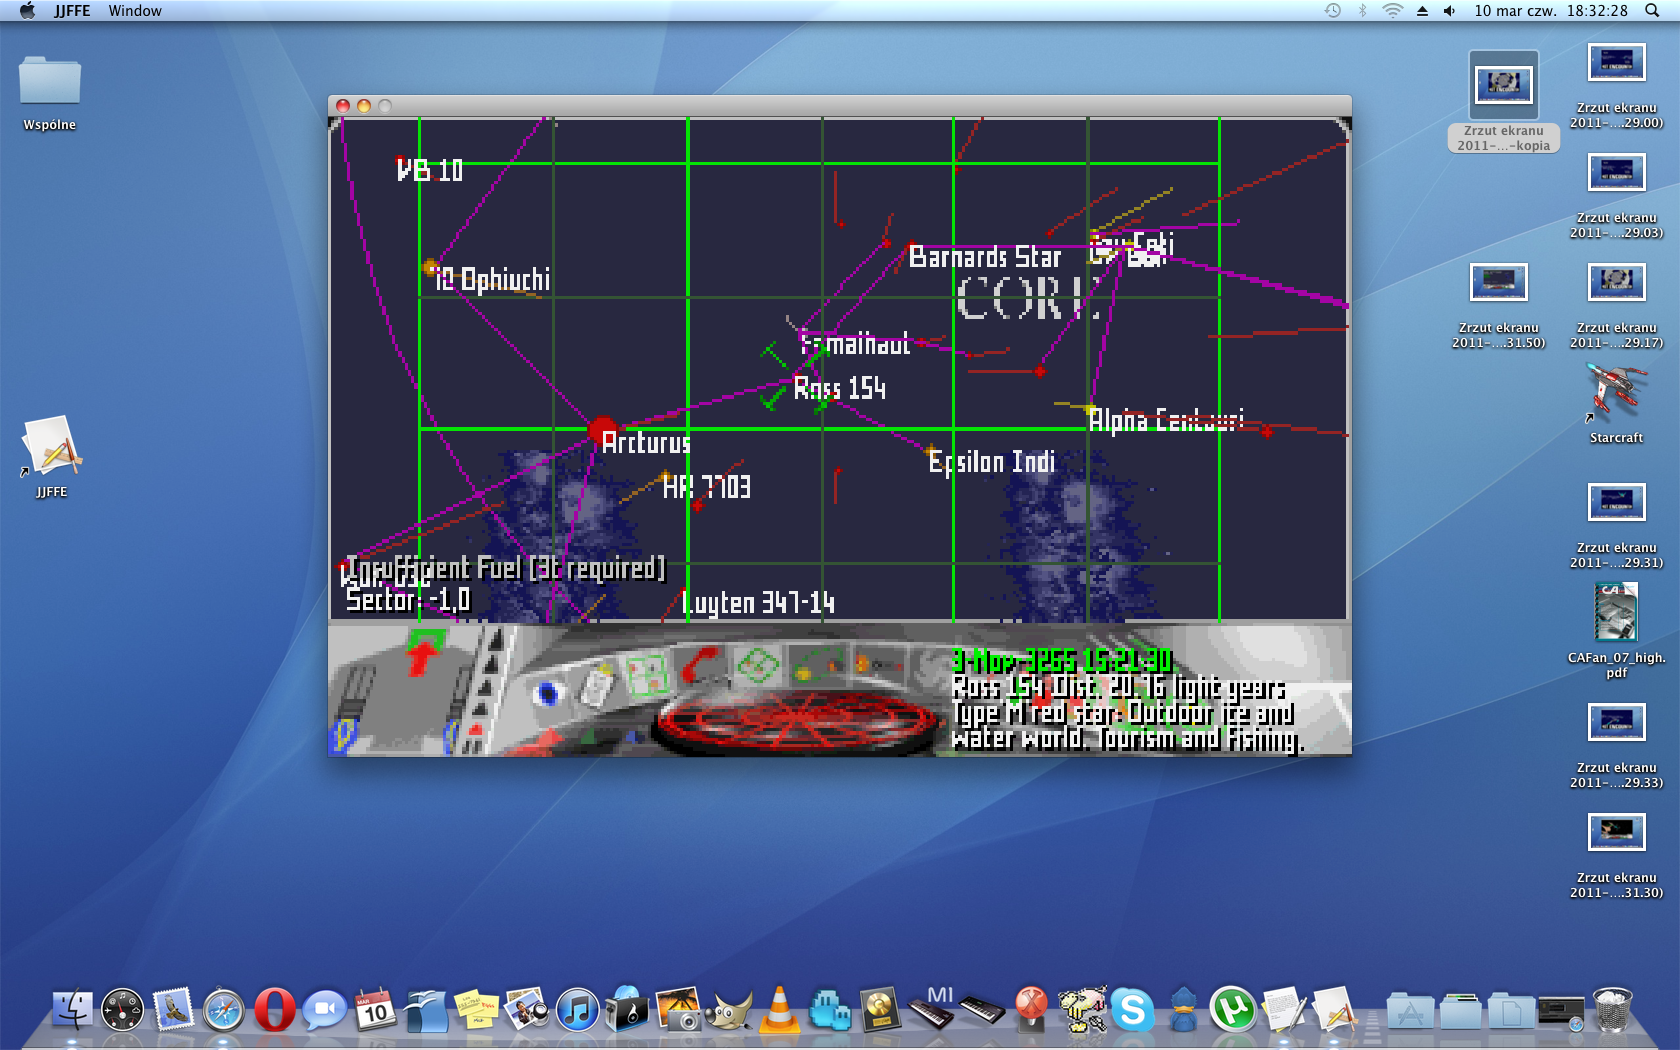Open Stickies from the Dock
Viewport: 1680px width, 1050px height.
click(476, 1010)
